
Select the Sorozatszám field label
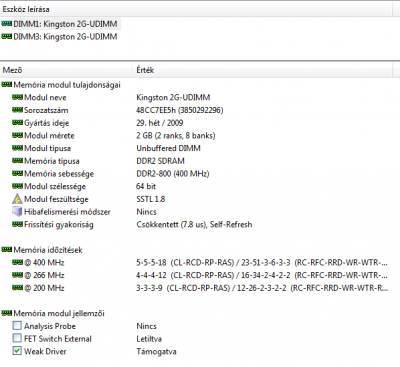coord(46,110)
